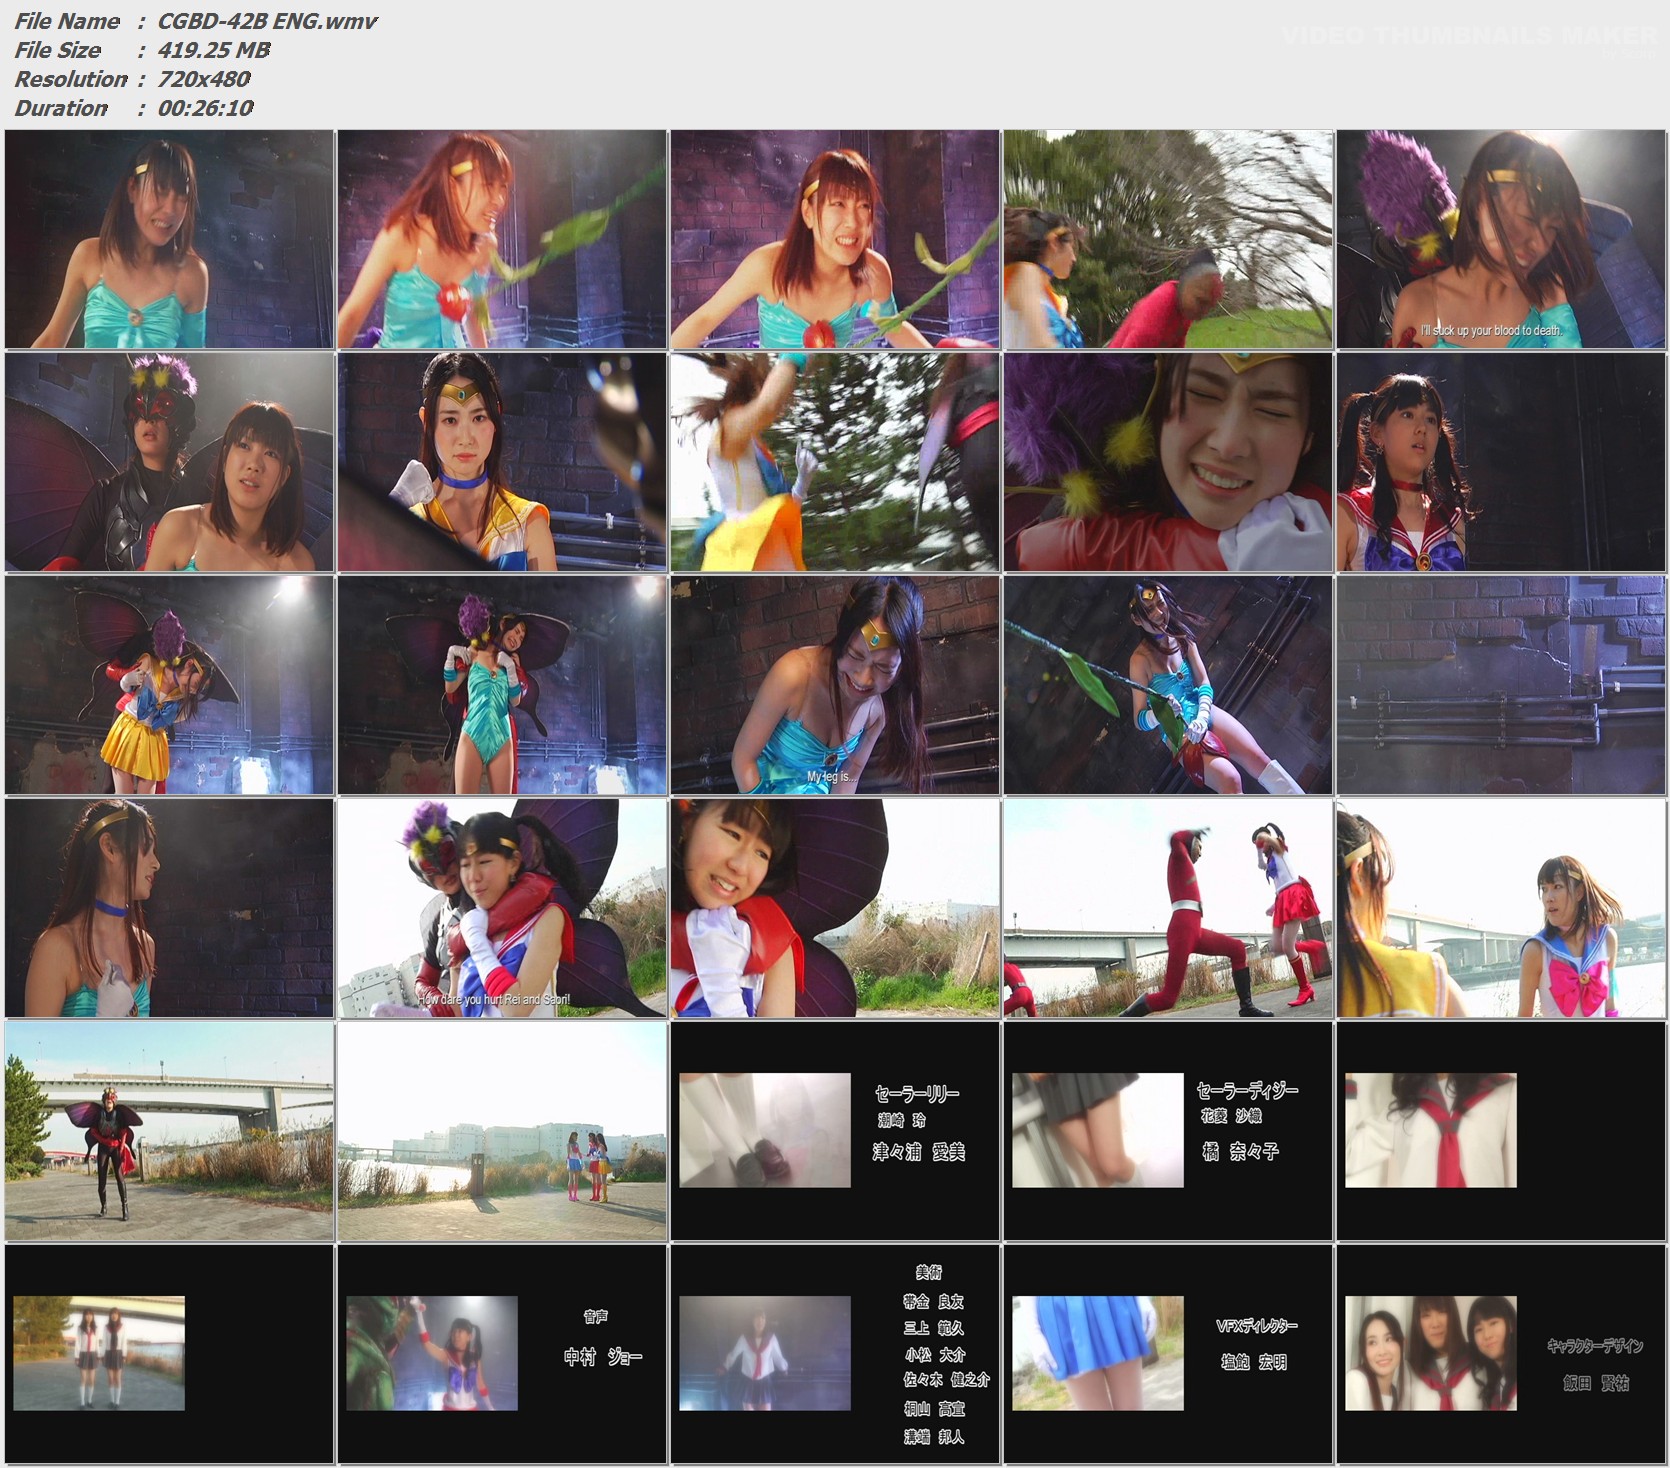
Task: Open credits frame labeled VFXディレクター
Action: point(1168,1354)
